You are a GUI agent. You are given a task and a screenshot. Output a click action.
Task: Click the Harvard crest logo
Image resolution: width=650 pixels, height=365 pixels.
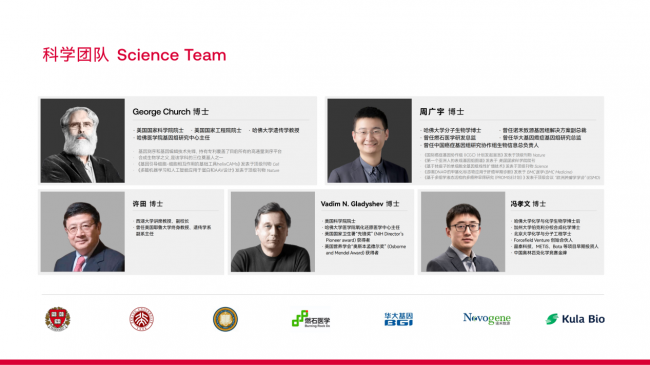[58, 319]
